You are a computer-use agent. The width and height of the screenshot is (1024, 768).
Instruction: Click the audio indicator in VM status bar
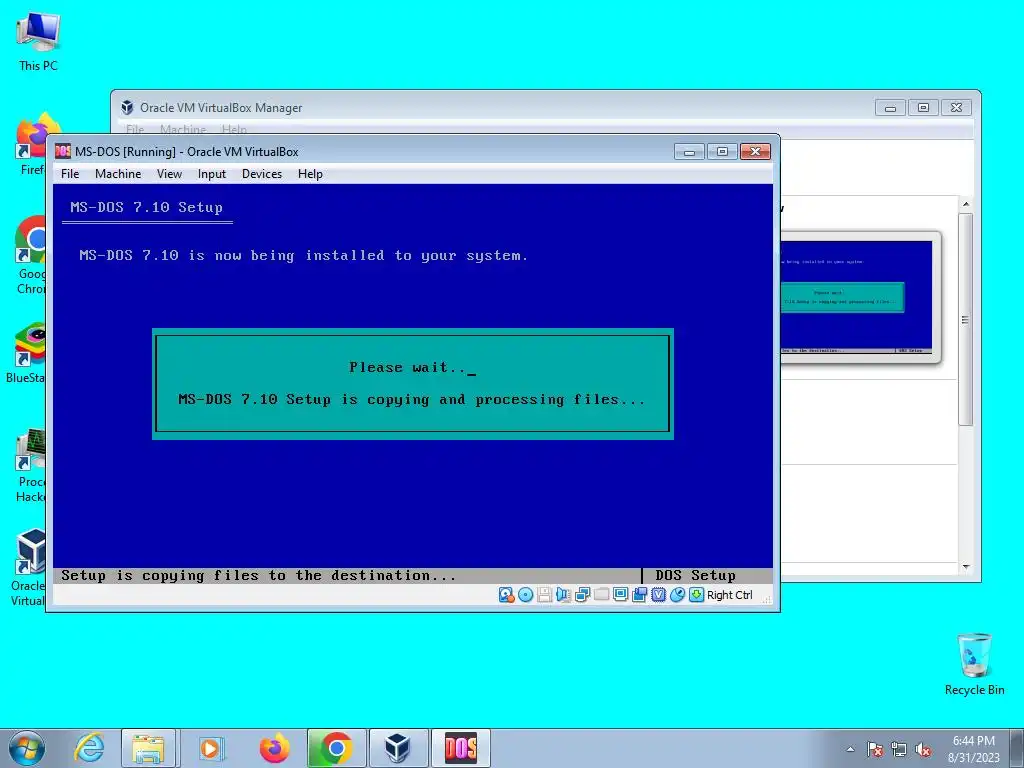(563, 595)
